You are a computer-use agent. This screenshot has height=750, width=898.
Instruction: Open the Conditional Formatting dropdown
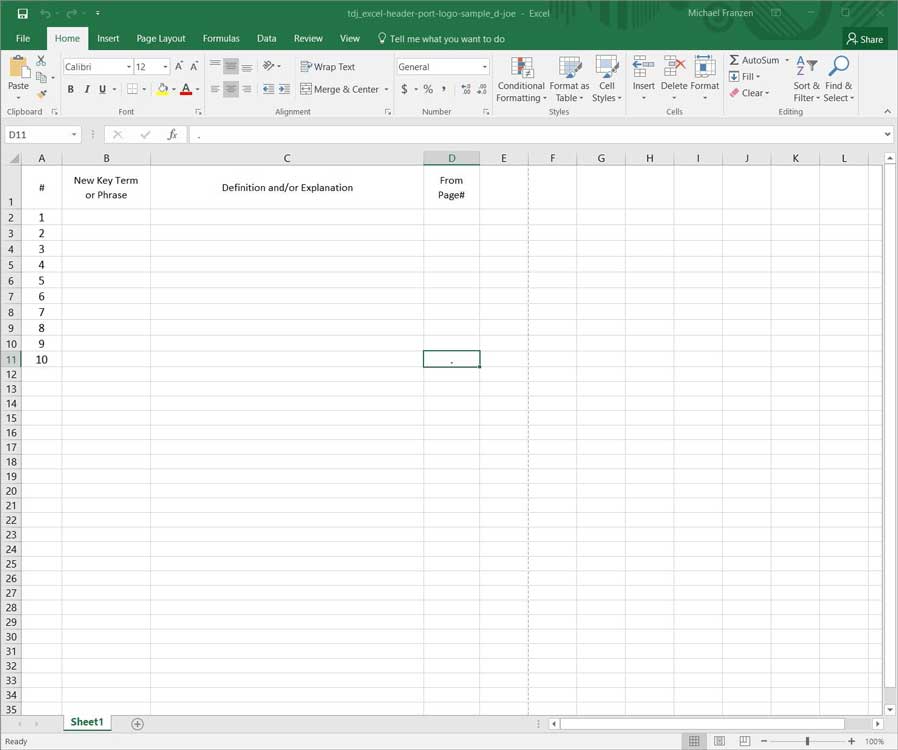coord(521,80)
